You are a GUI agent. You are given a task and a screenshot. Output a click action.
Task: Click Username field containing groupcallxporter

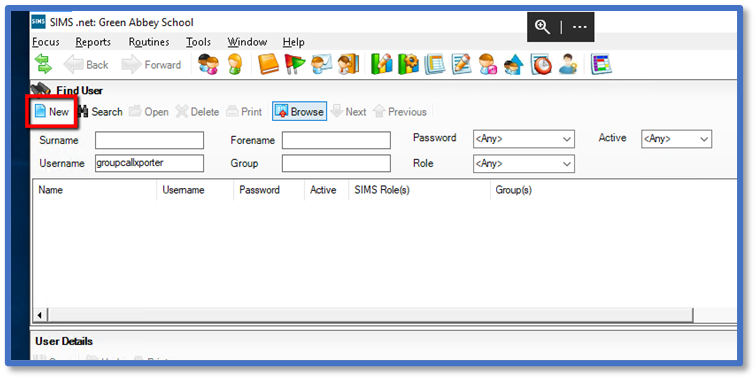(149, 163)
